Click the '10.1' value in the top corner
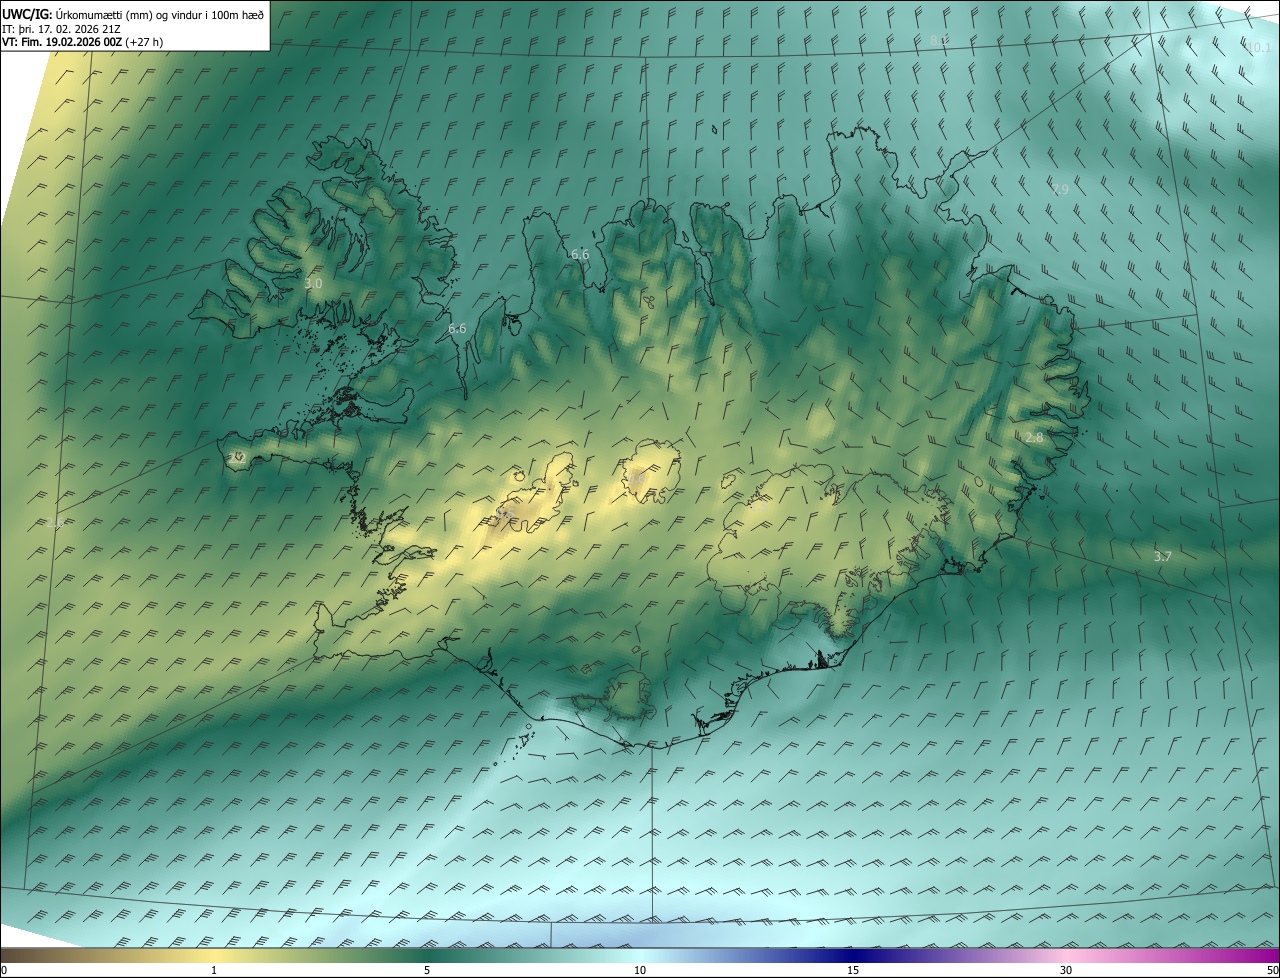1280x978 pixels. click(1259, 47)
